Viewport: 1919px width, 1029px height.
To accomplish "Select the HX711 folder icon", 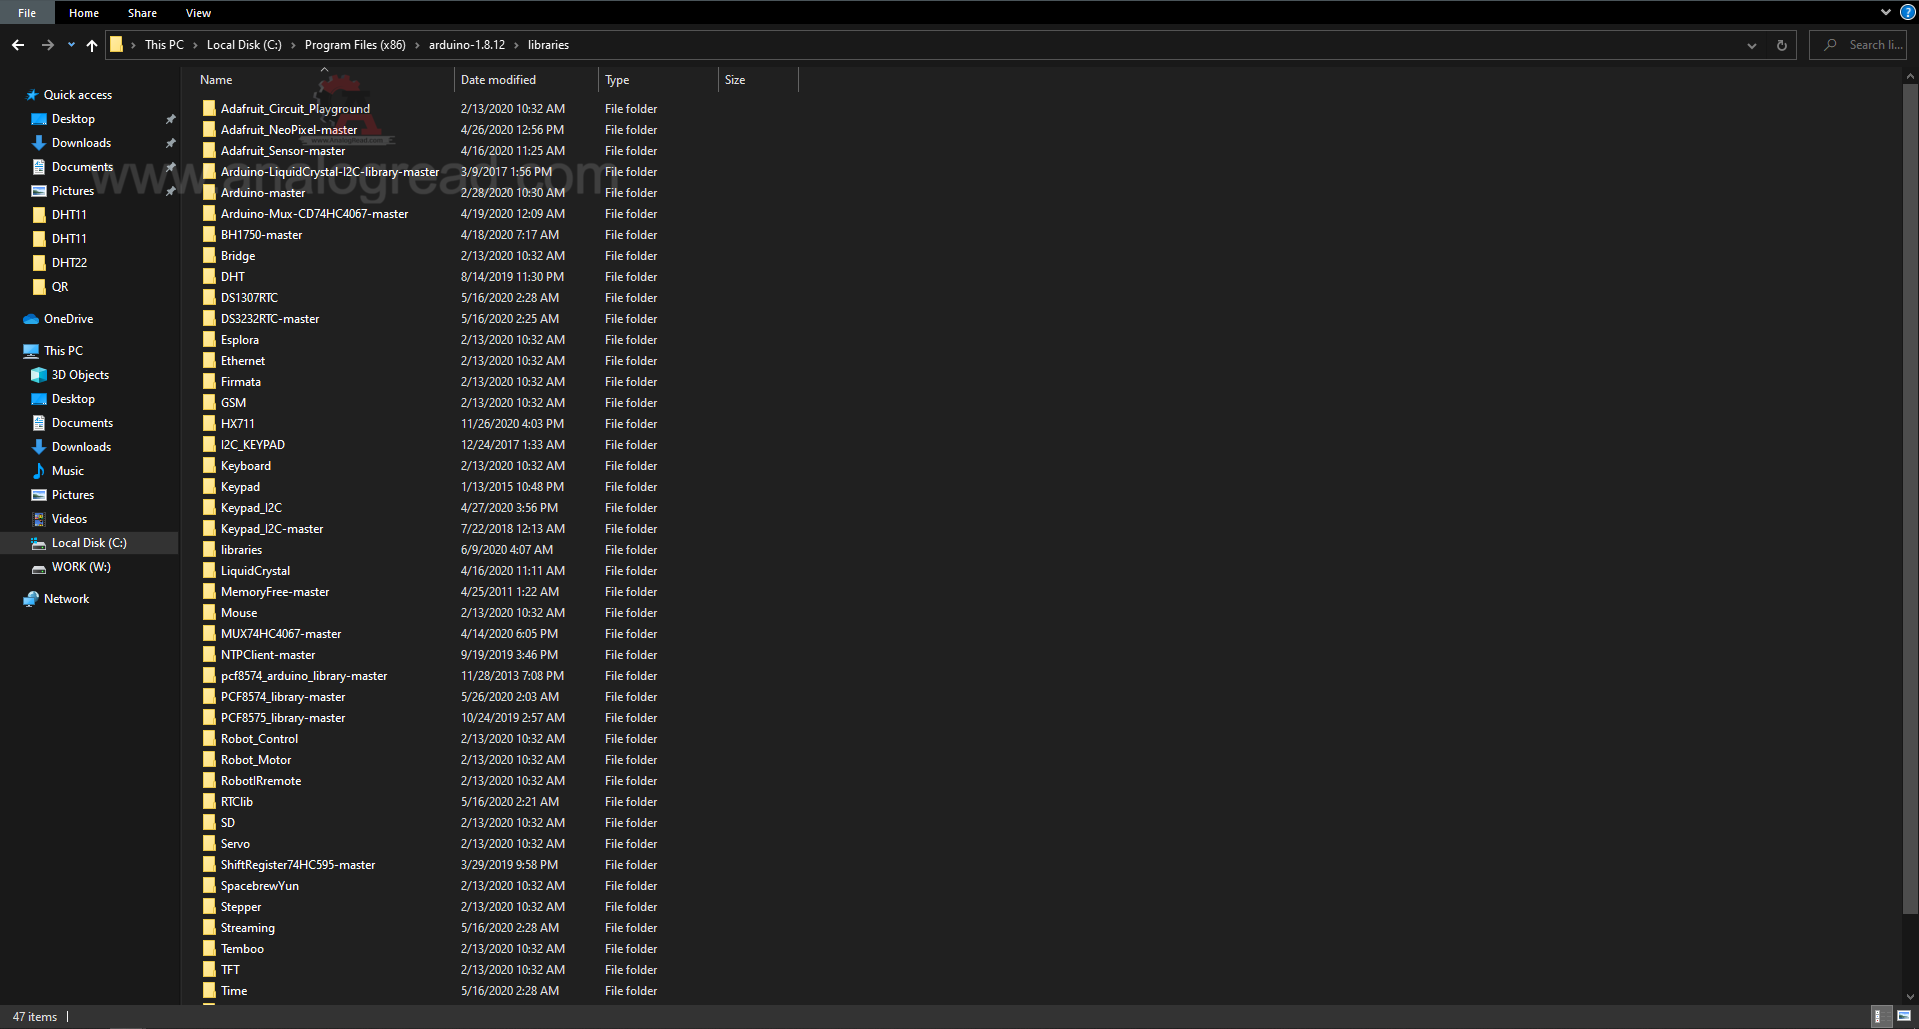I will 209,423.
